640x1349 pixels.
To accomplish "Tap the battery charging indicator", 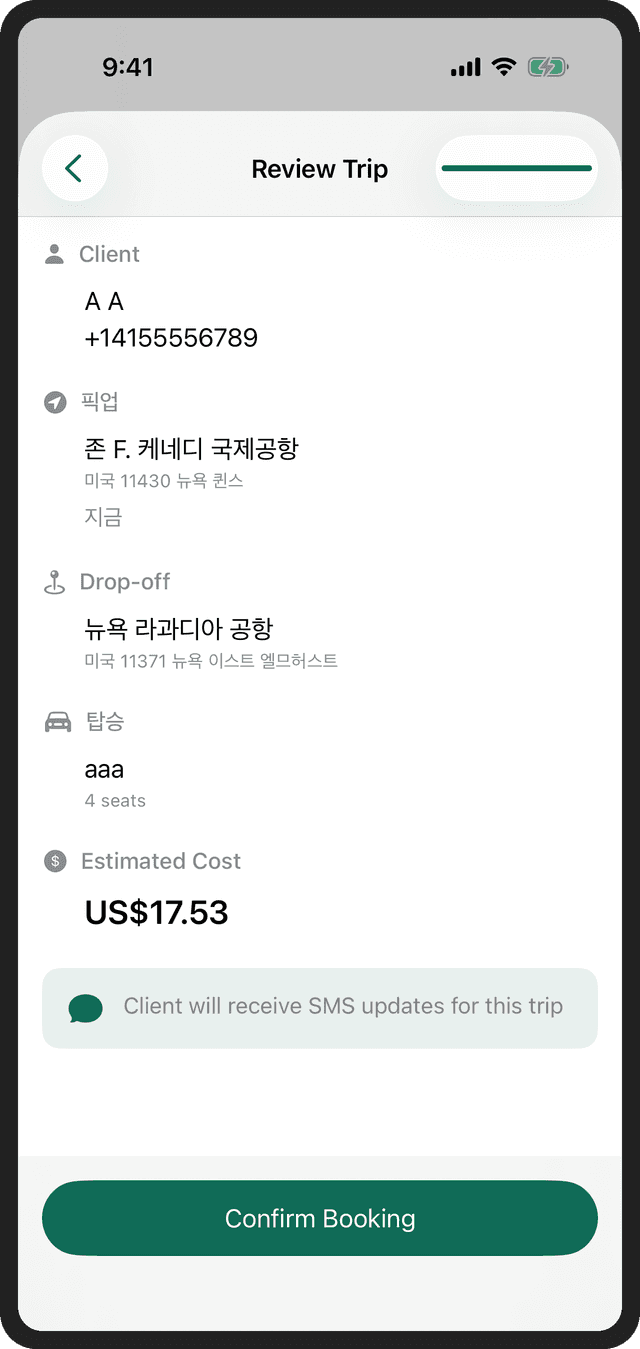I will click(546, 66).
